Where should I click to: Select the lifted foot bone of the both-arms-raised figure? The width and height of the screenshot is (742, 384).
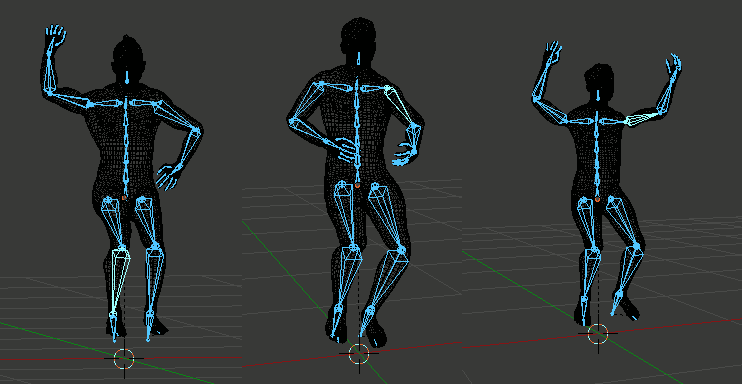(616, 304)
